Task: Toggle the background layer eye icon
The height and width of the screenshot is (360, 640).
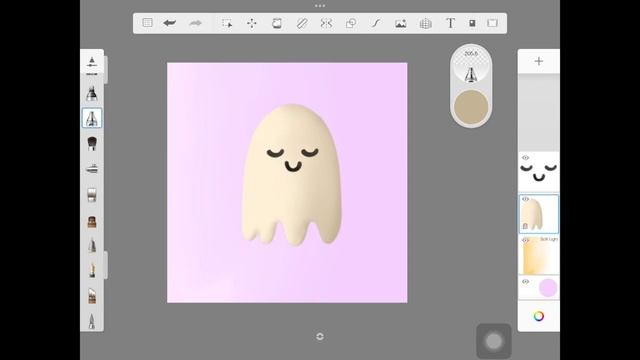Action: tap(526, 282)
